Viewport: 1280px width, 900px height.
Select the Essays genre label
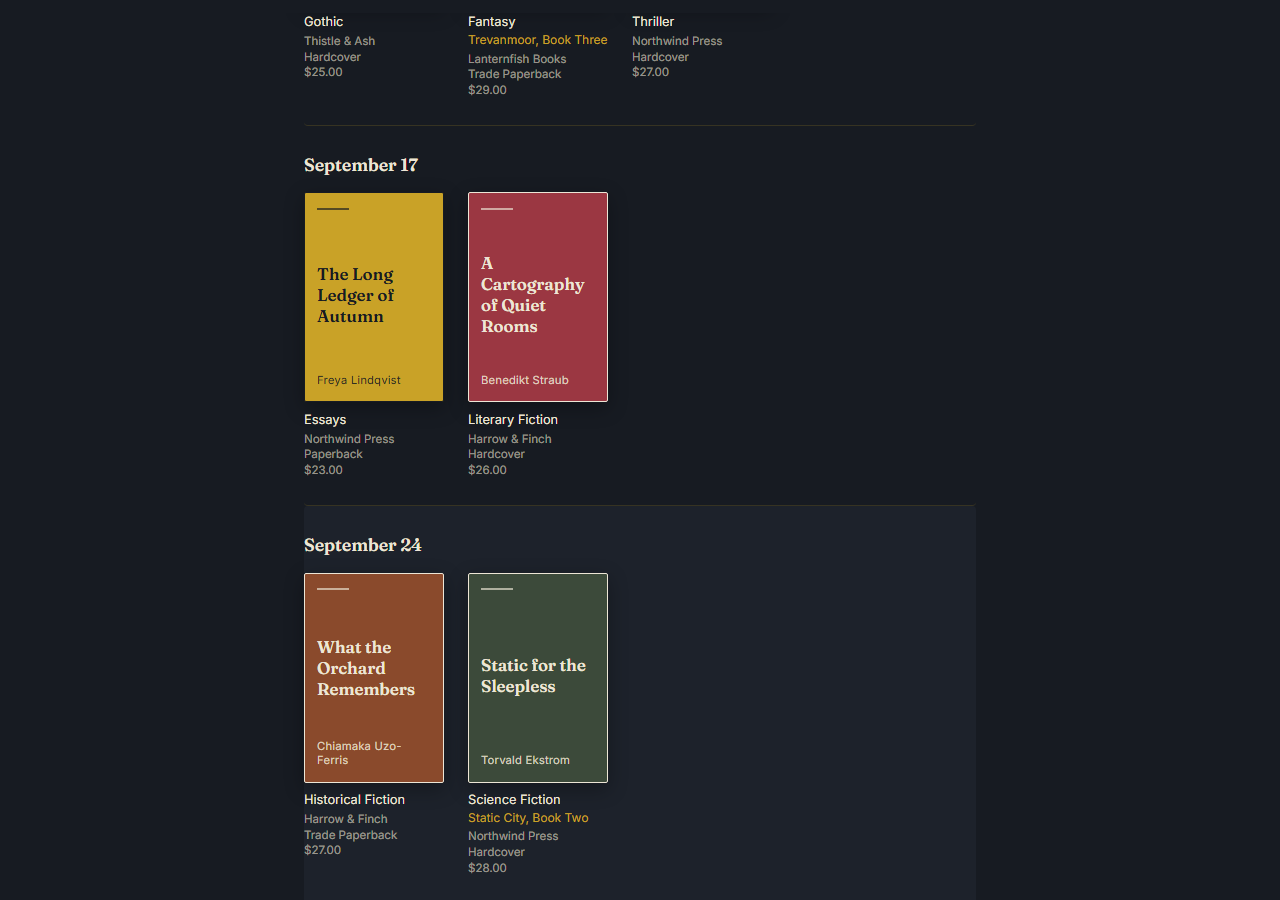click(x=325, y=420)
